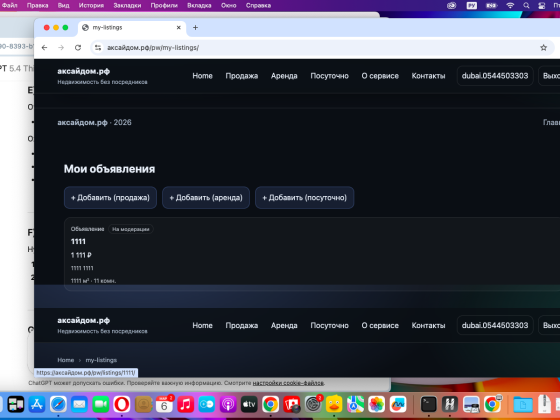560x420 pixels.
Task: Click the browser Forward arrow
Action: click(x=61, y=48)
